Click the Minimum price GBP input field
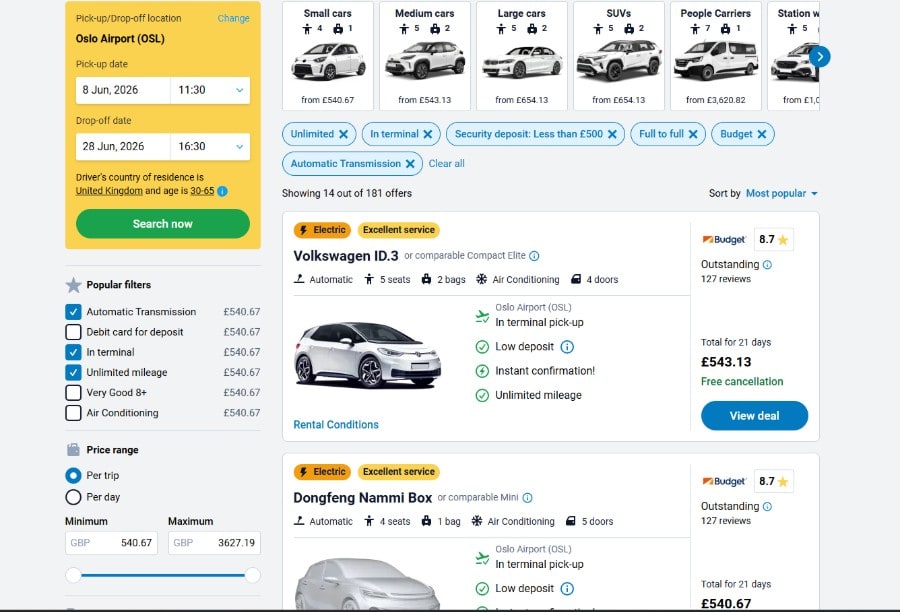The height and width of the screenshot is (612, 900). [111, 543]
